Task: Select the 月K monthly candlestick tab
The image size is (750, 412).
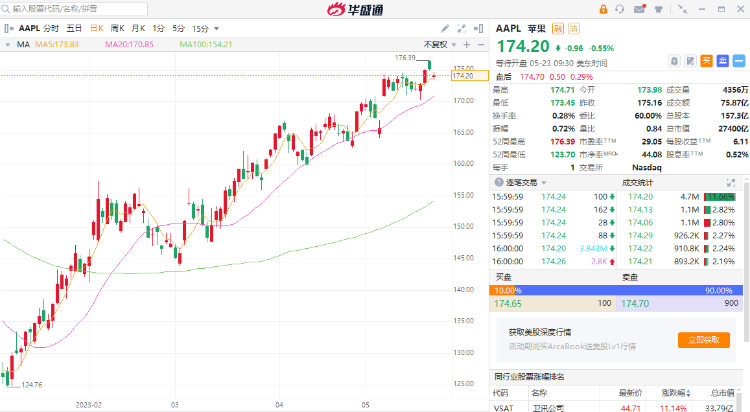Action: click(x=138, y=29)
